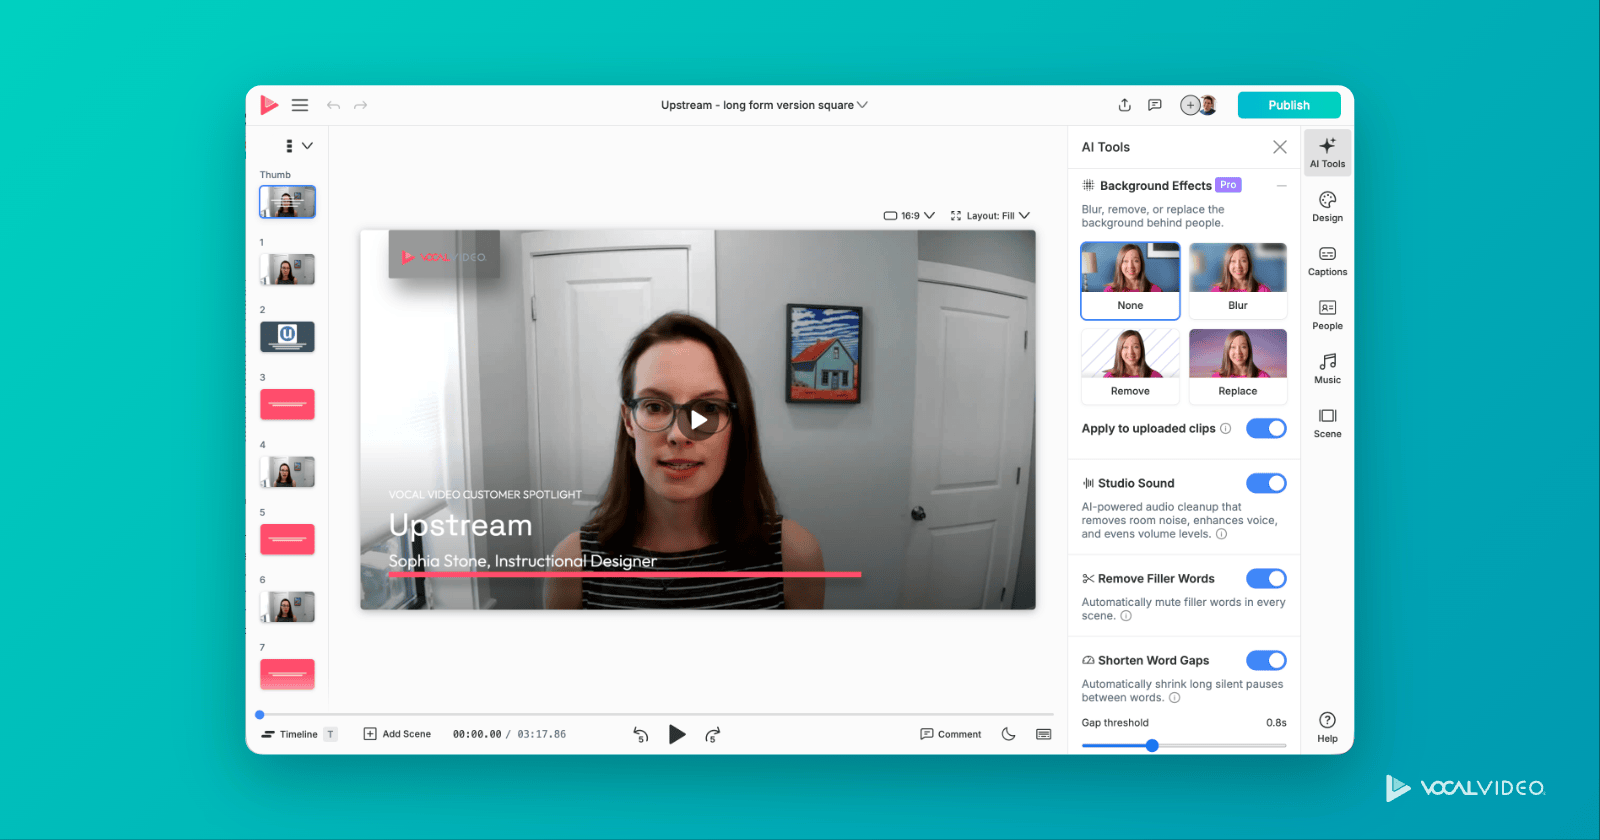1600x840 pixels.
Task: Open the Layout: Fill dropdown
Action: [x=990, y=215]
